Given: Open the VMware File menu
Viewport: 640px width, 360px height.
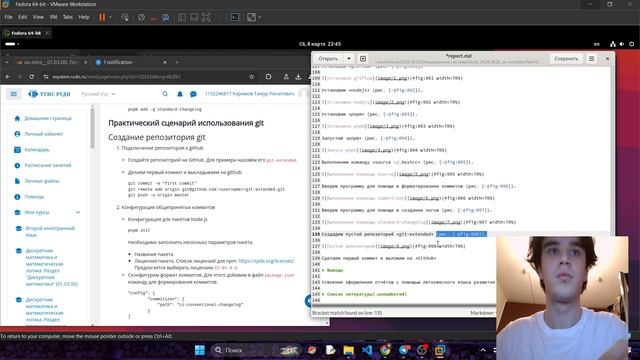Looking at the screenshot, I should click(x=8, y=17).
